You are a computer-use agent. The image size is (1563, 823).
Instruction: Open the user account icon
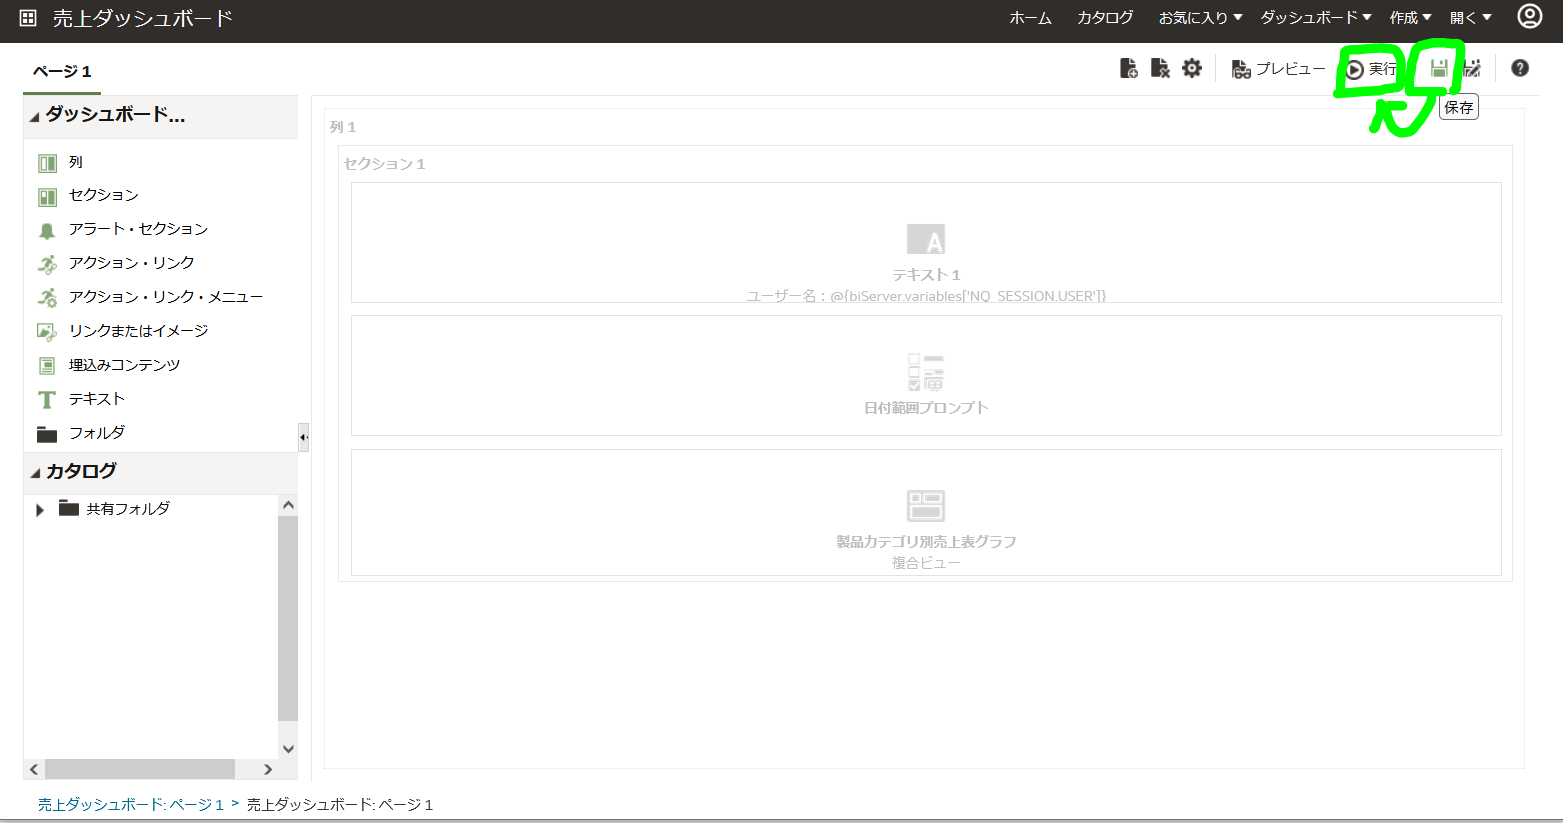[1530, 16]
